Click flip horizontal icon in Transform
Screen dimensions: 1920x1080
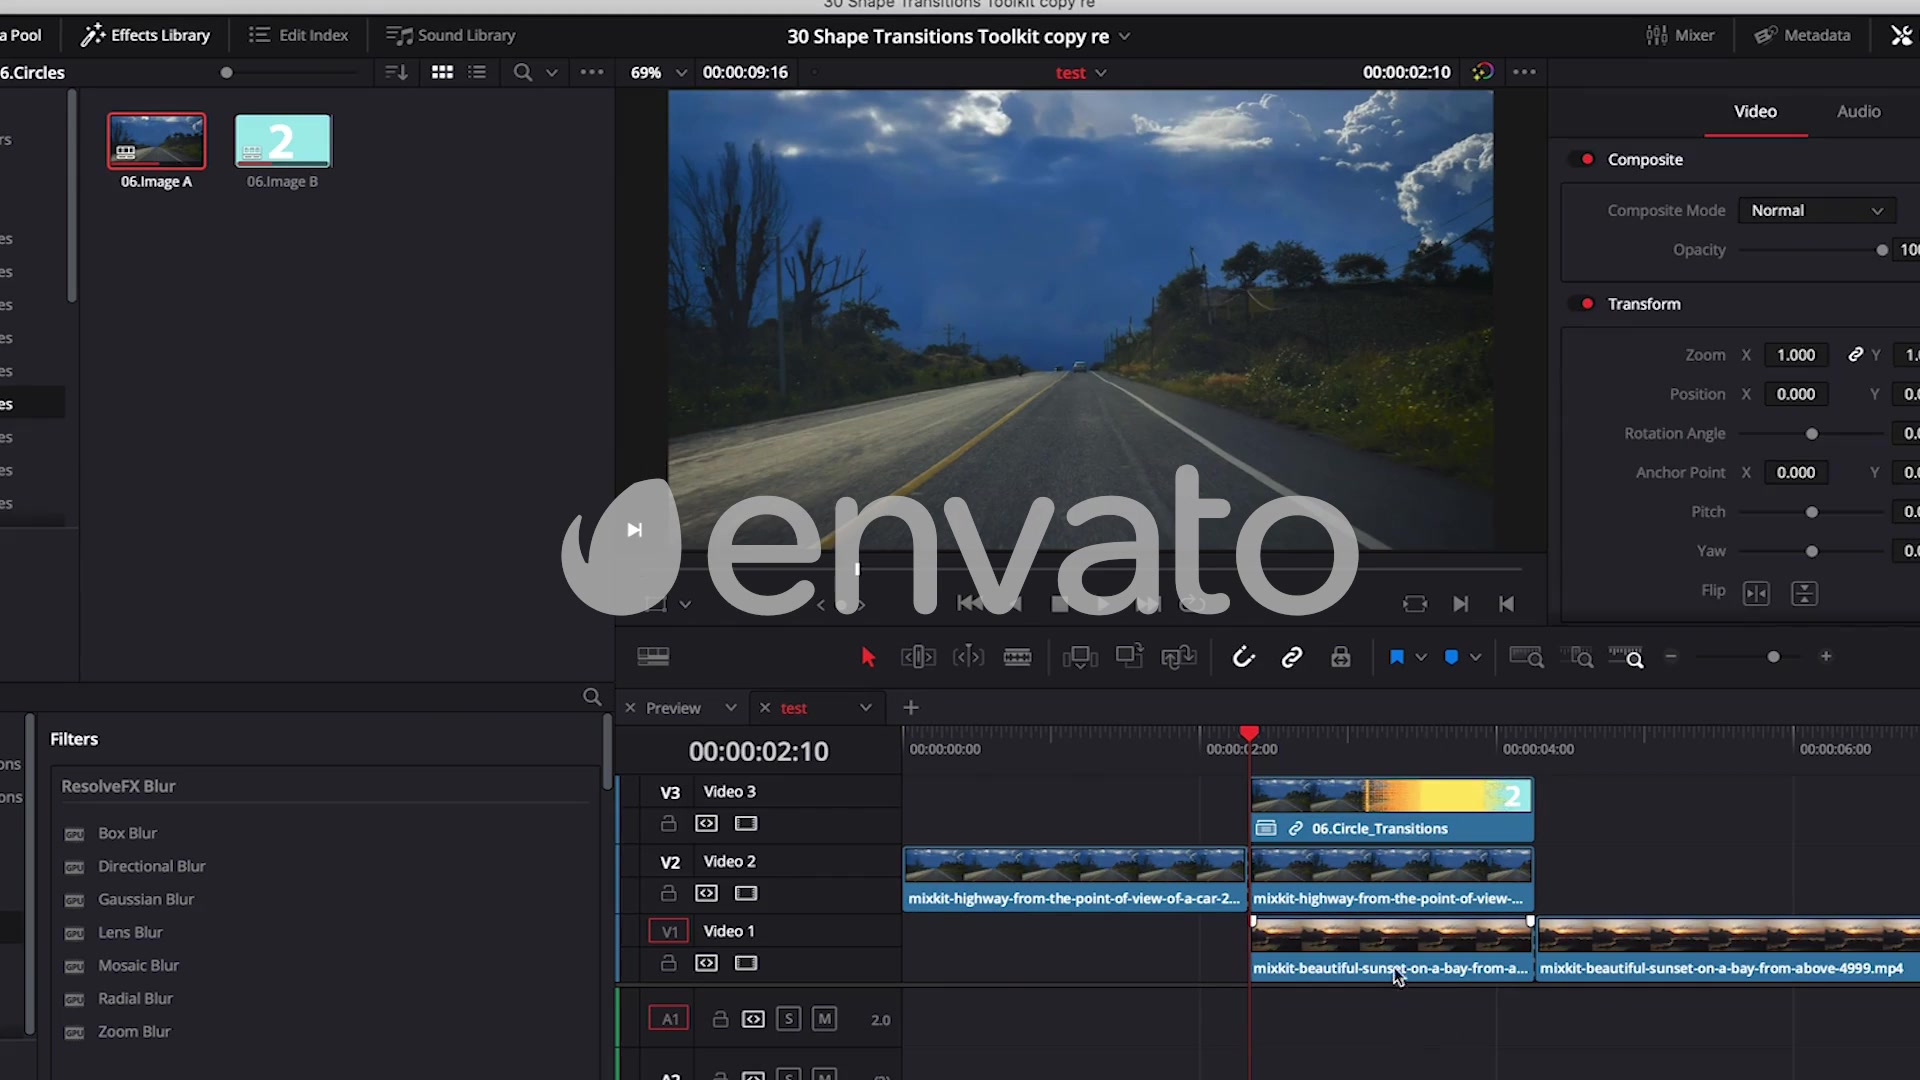point(1756,593)
